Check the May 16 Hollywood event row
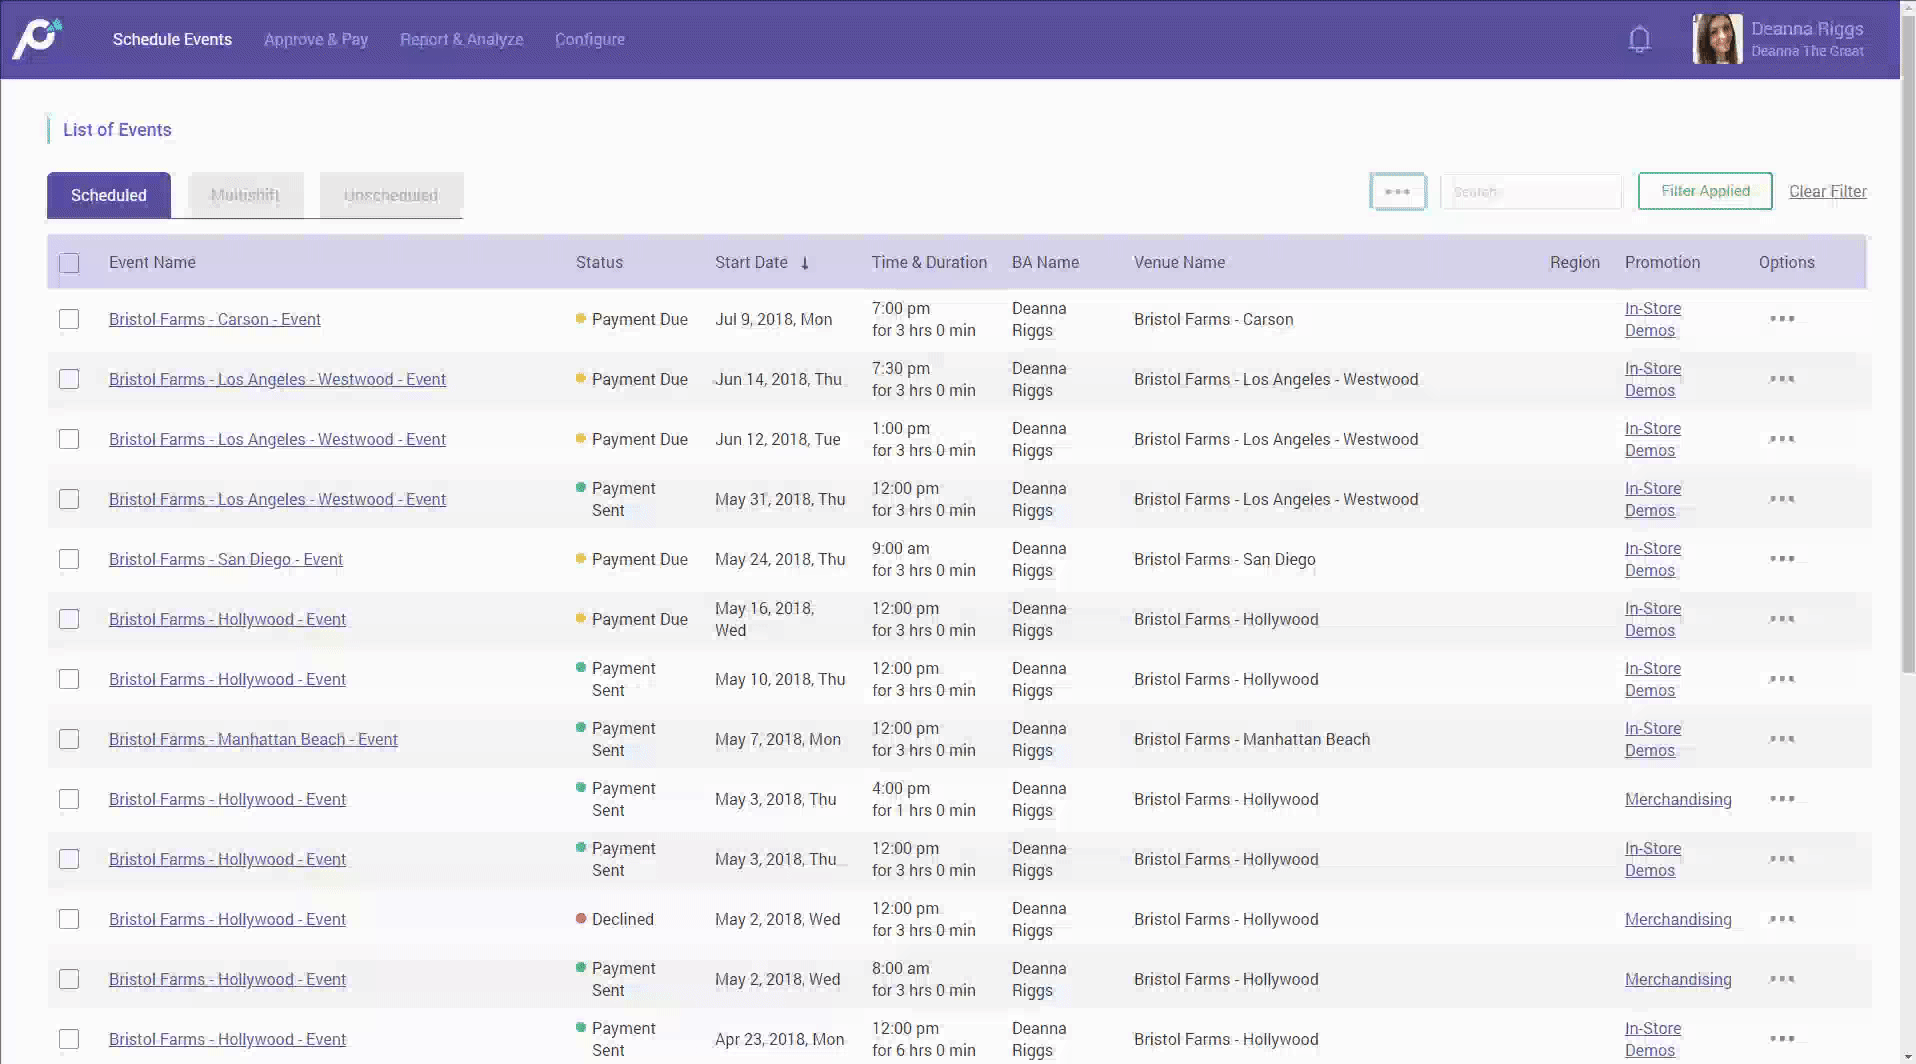The image size is (1916, 1064). pos(69,619)
